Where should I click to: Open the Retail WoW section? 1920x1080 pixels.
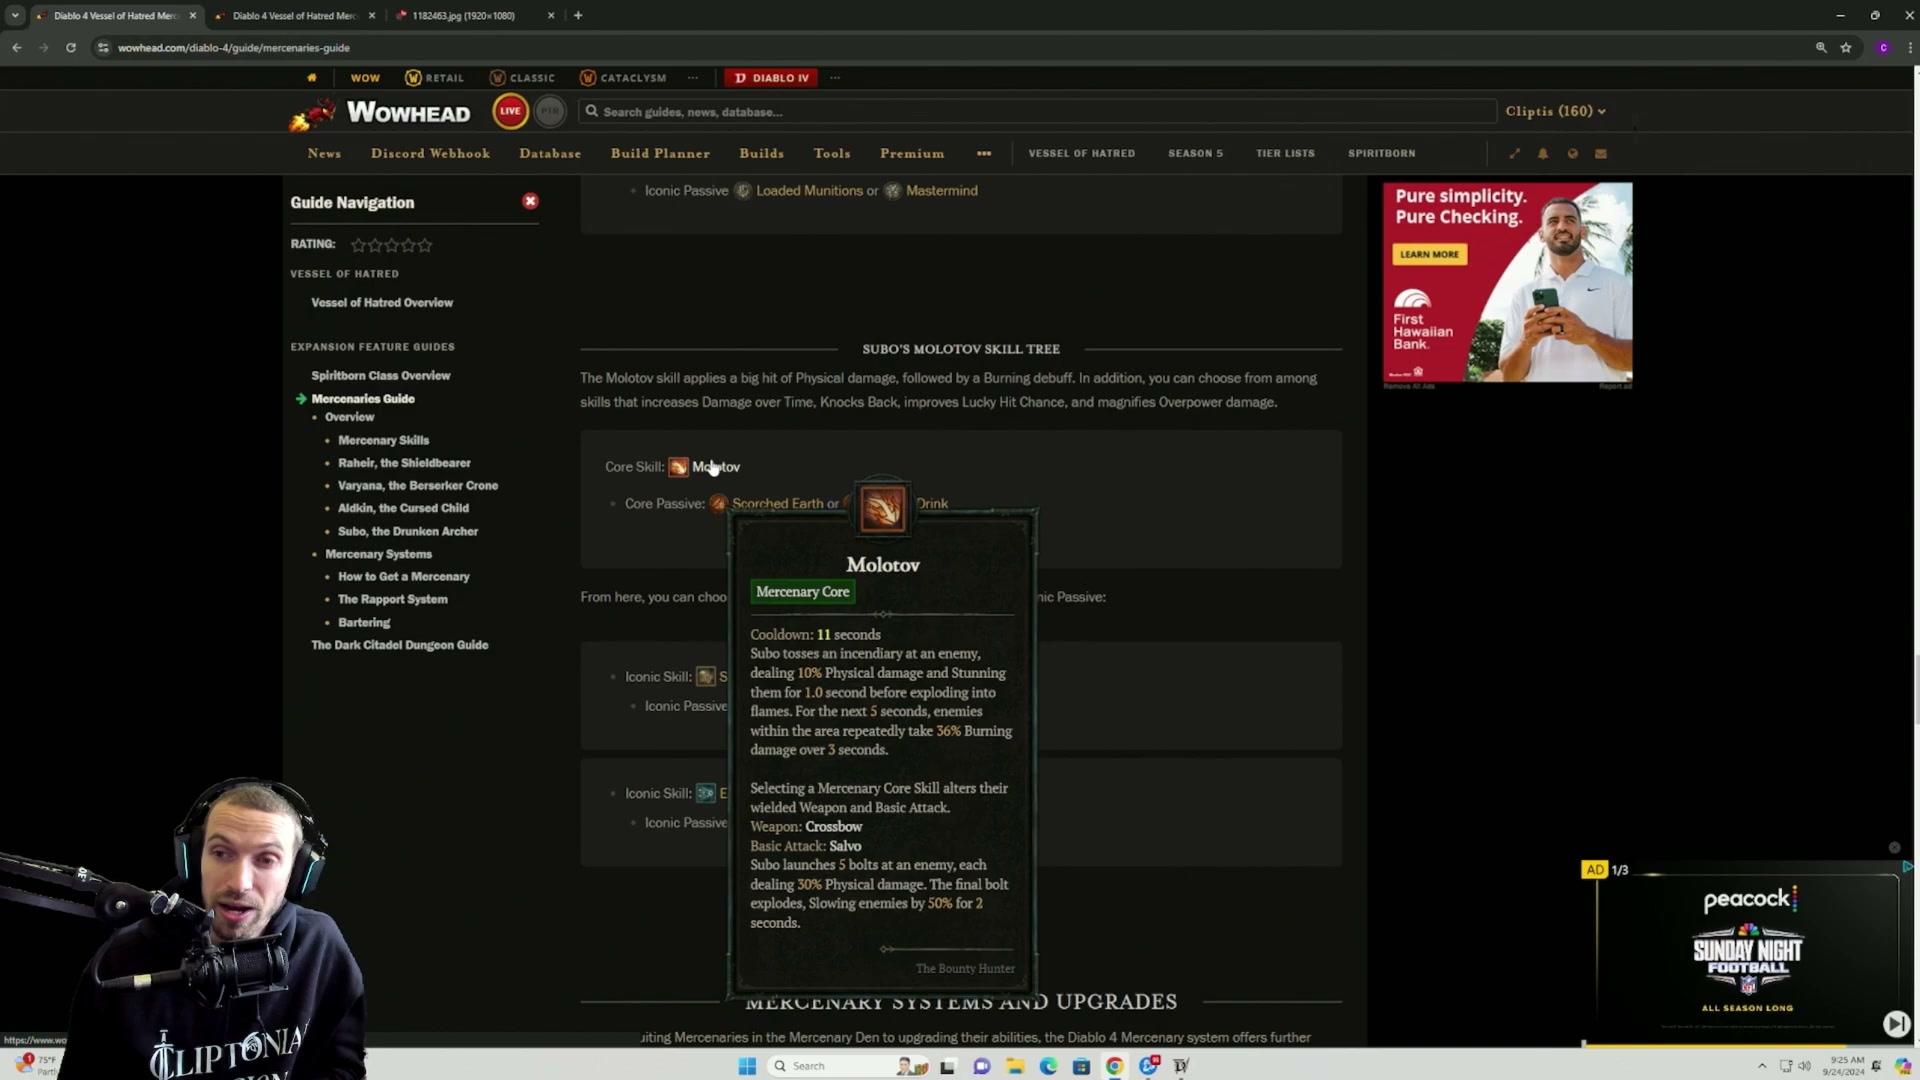coord(434,78)
